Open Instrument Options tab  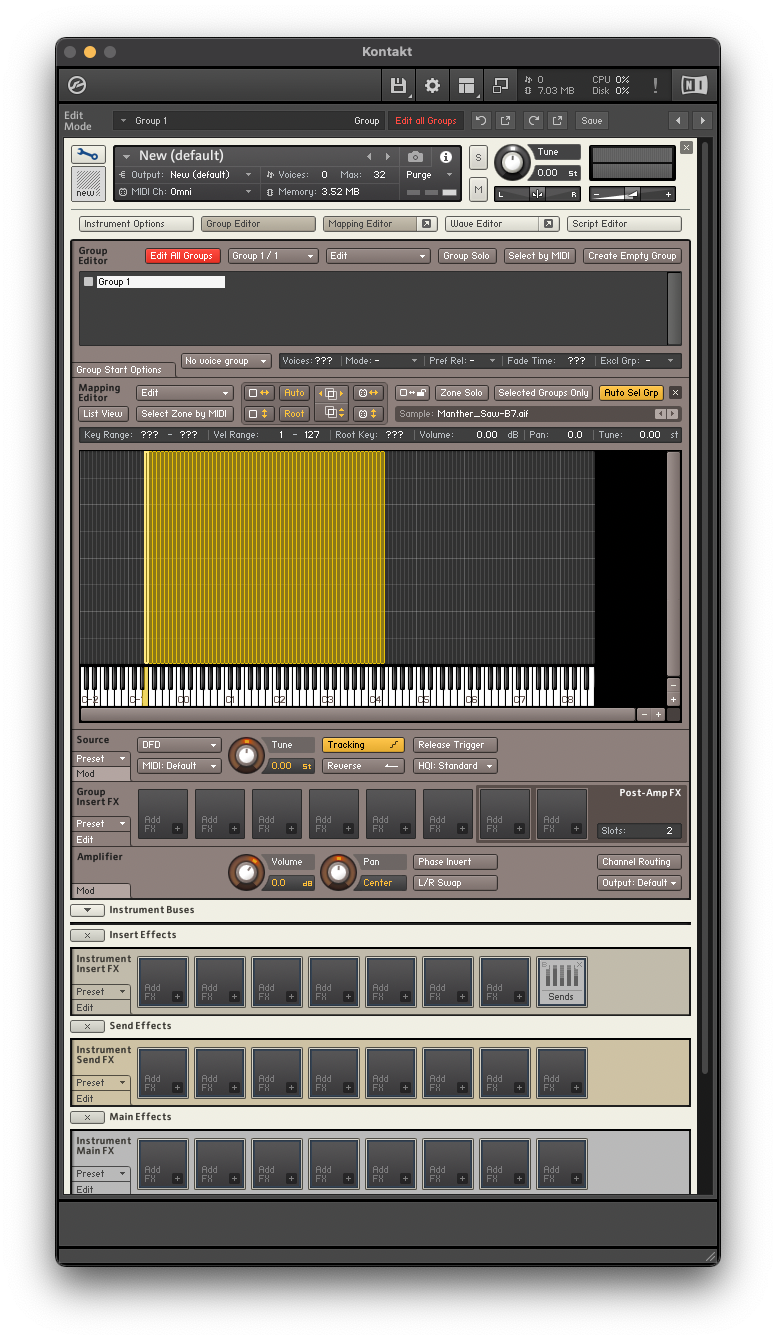[136, 224]
